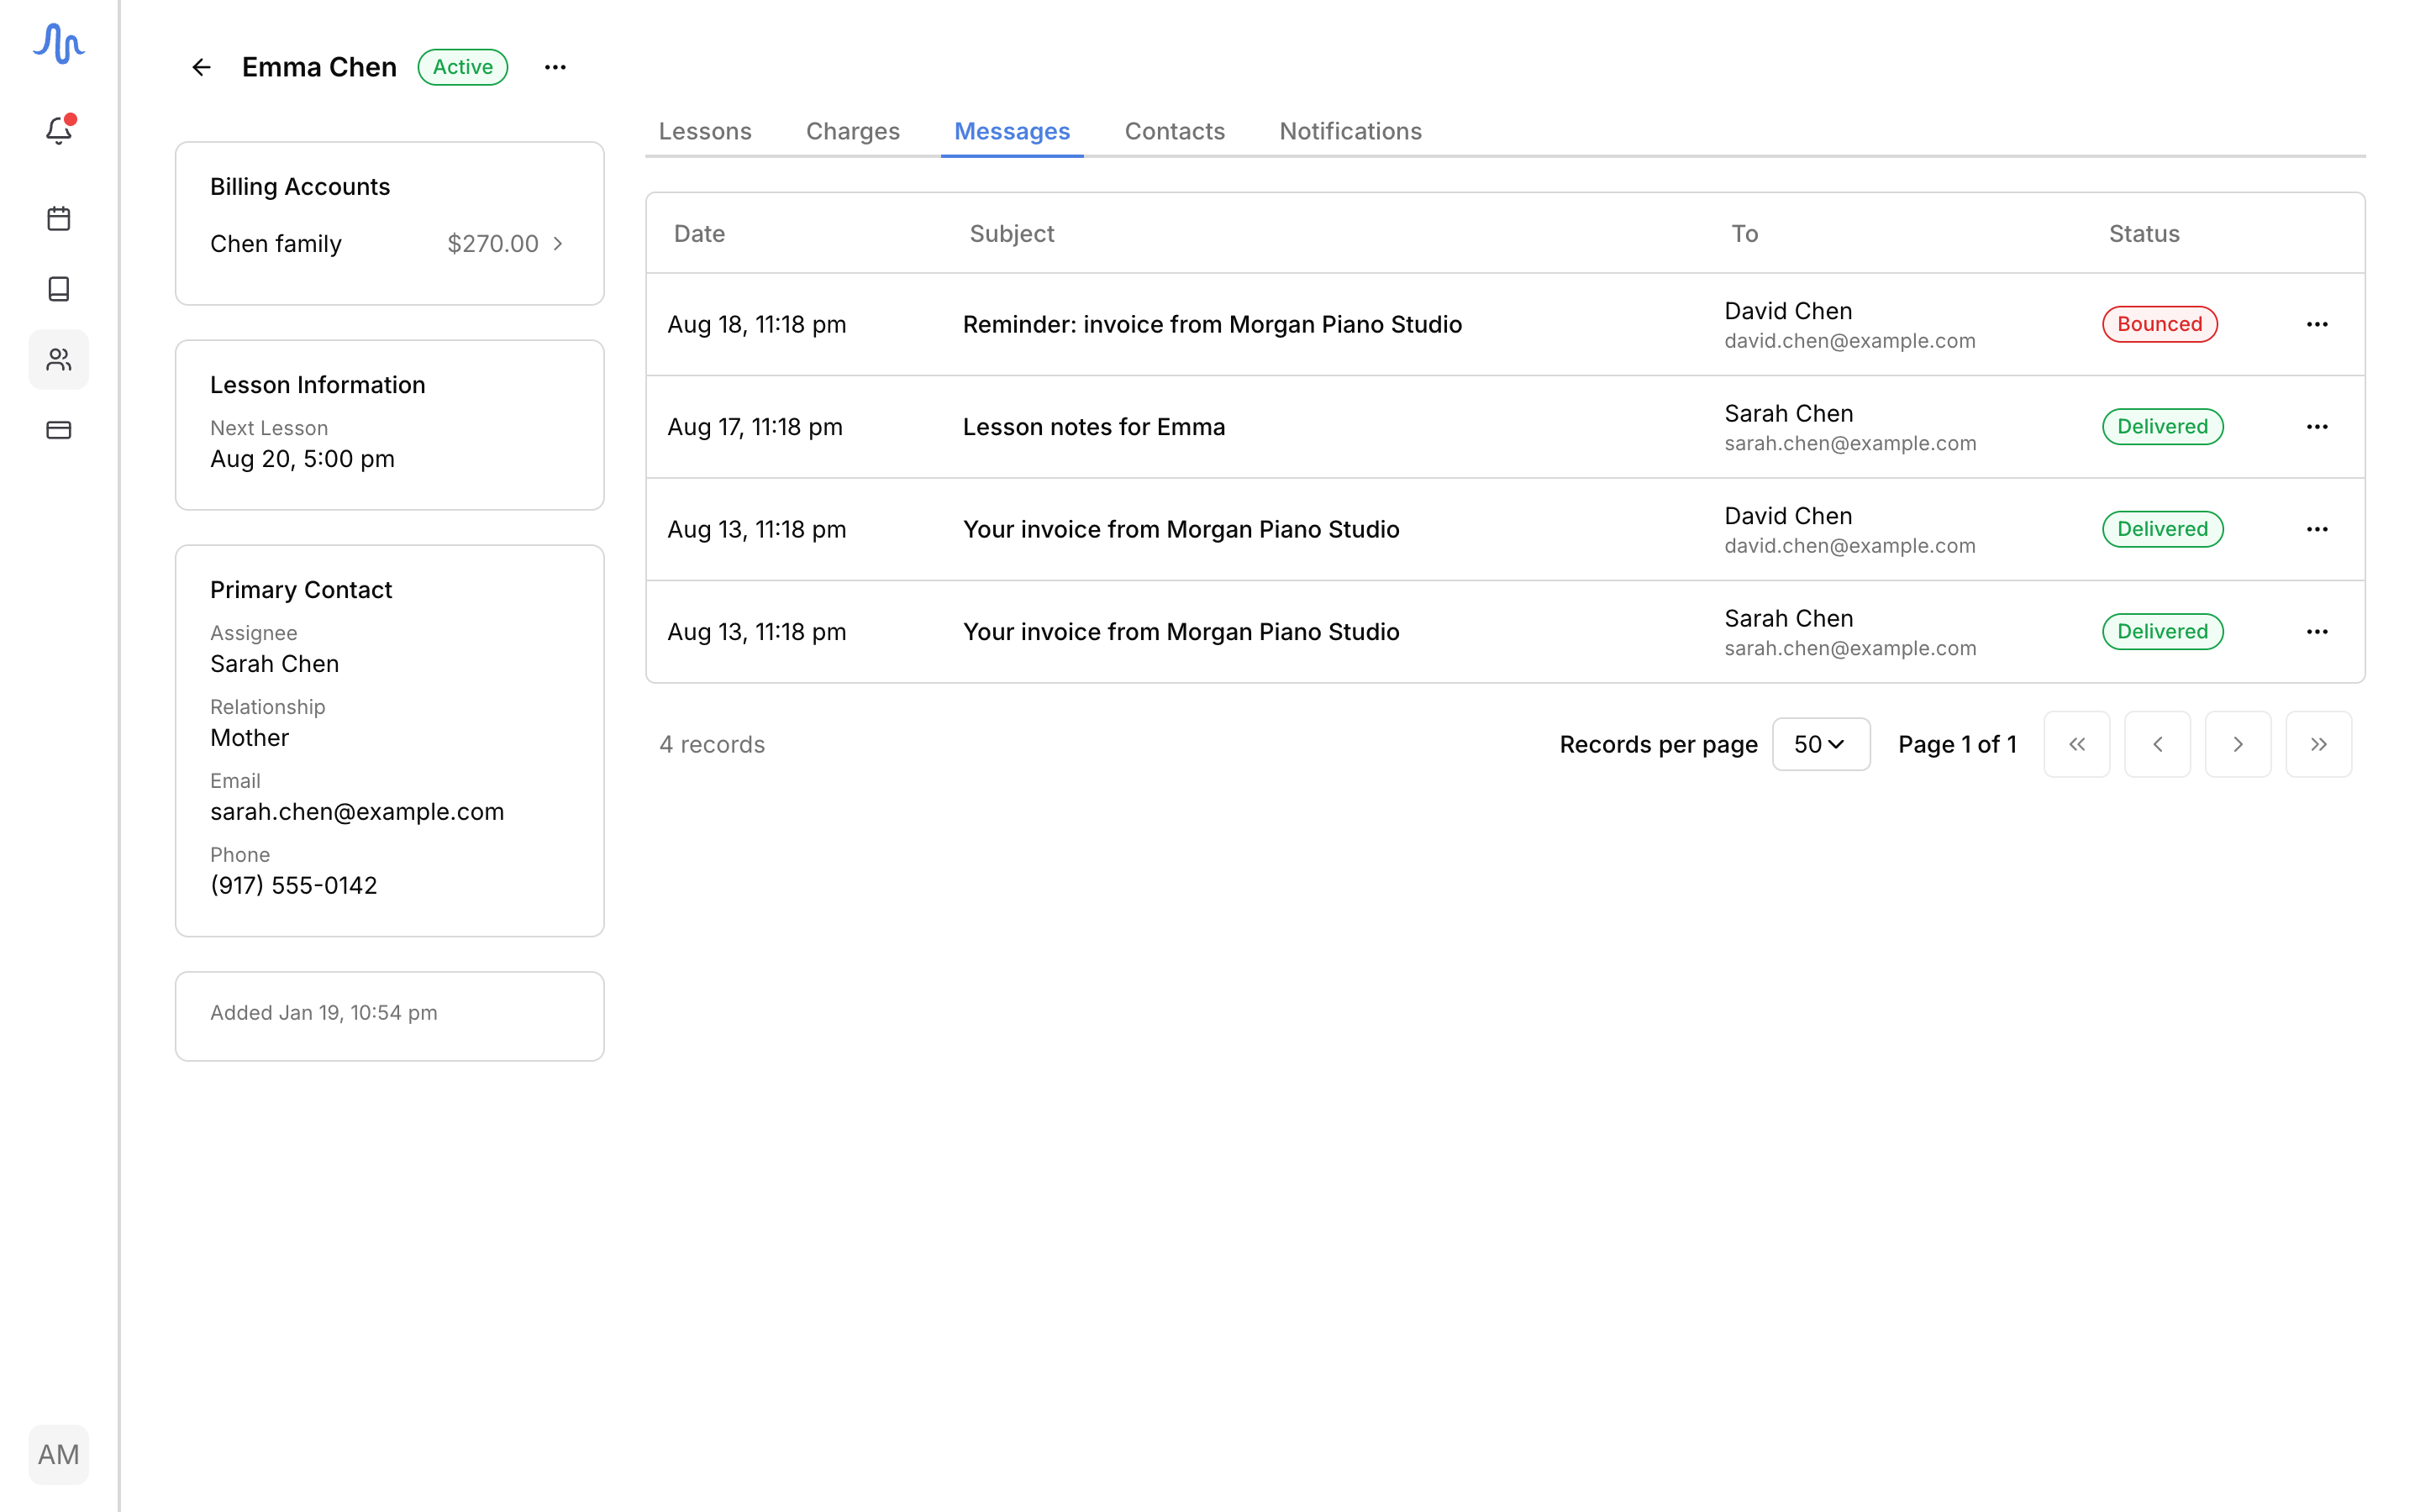Click 'Added Jan 19, 10:54 pm' text
The image size is (2420, 1512).
323,1013
